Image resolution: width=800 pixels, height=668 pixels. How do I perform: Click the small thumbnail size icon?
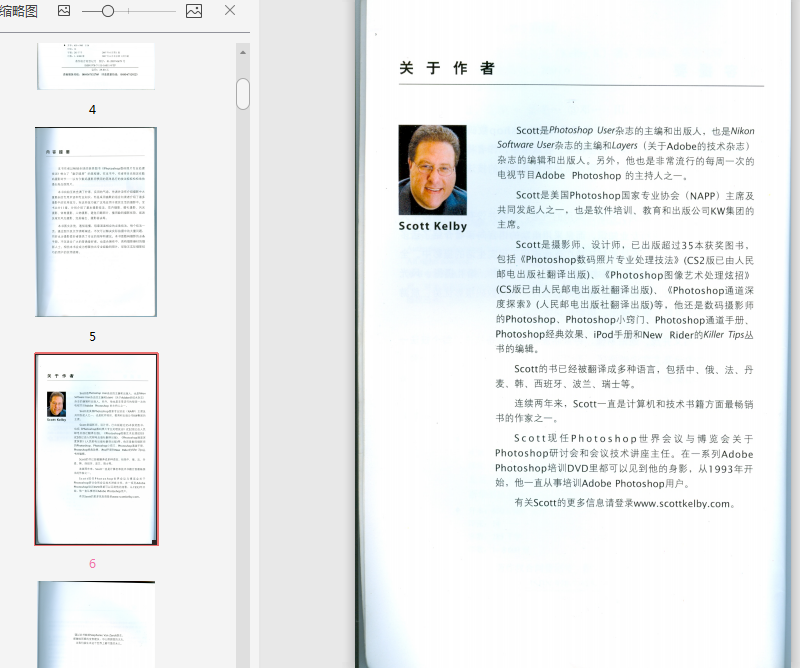(64, 10)
